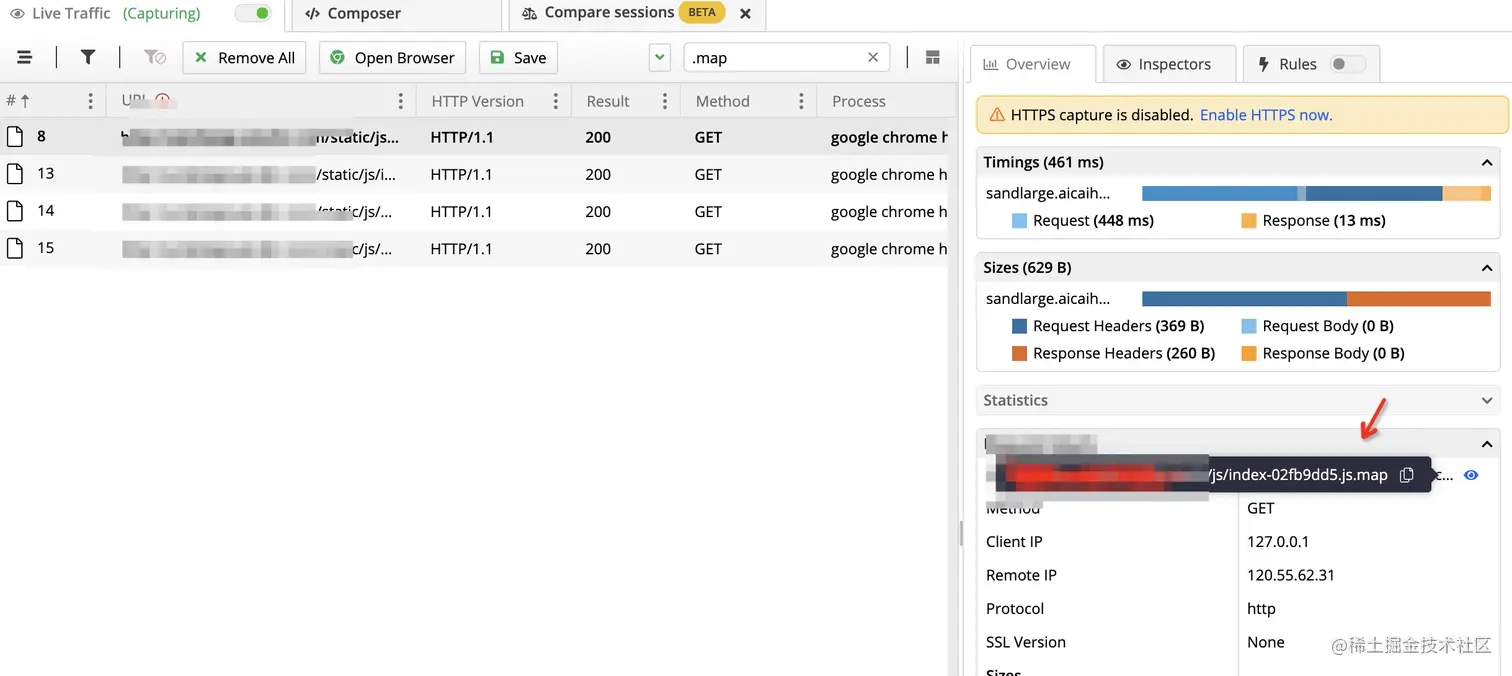Close the Compare sessions tab
Image resolution: width=1512 pixels, height=676 pixels.
tap(745, 14)
